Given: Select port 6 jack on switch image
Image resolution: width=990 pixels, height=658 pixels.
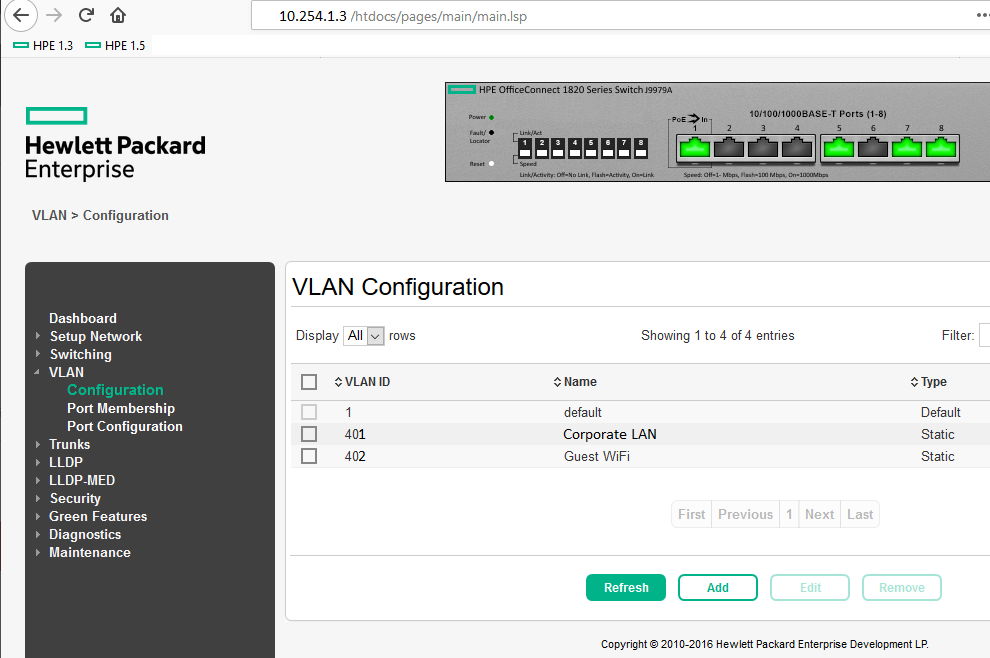Looking at the screenshot, I should pos(873,148).
